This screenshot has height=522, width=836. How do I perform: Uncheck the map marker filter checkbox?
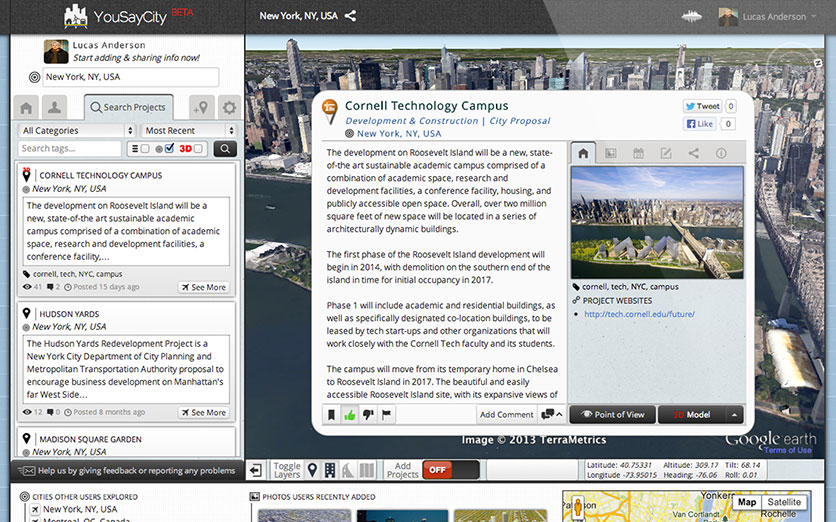[170, 148]
